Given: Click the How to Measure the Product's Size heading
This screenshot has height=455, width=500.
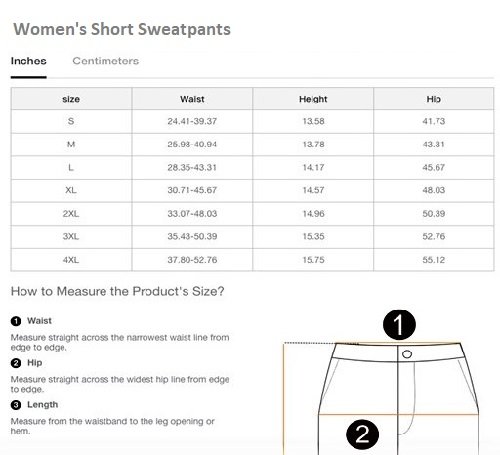Looking at the screenshot, I should point(118,292).
